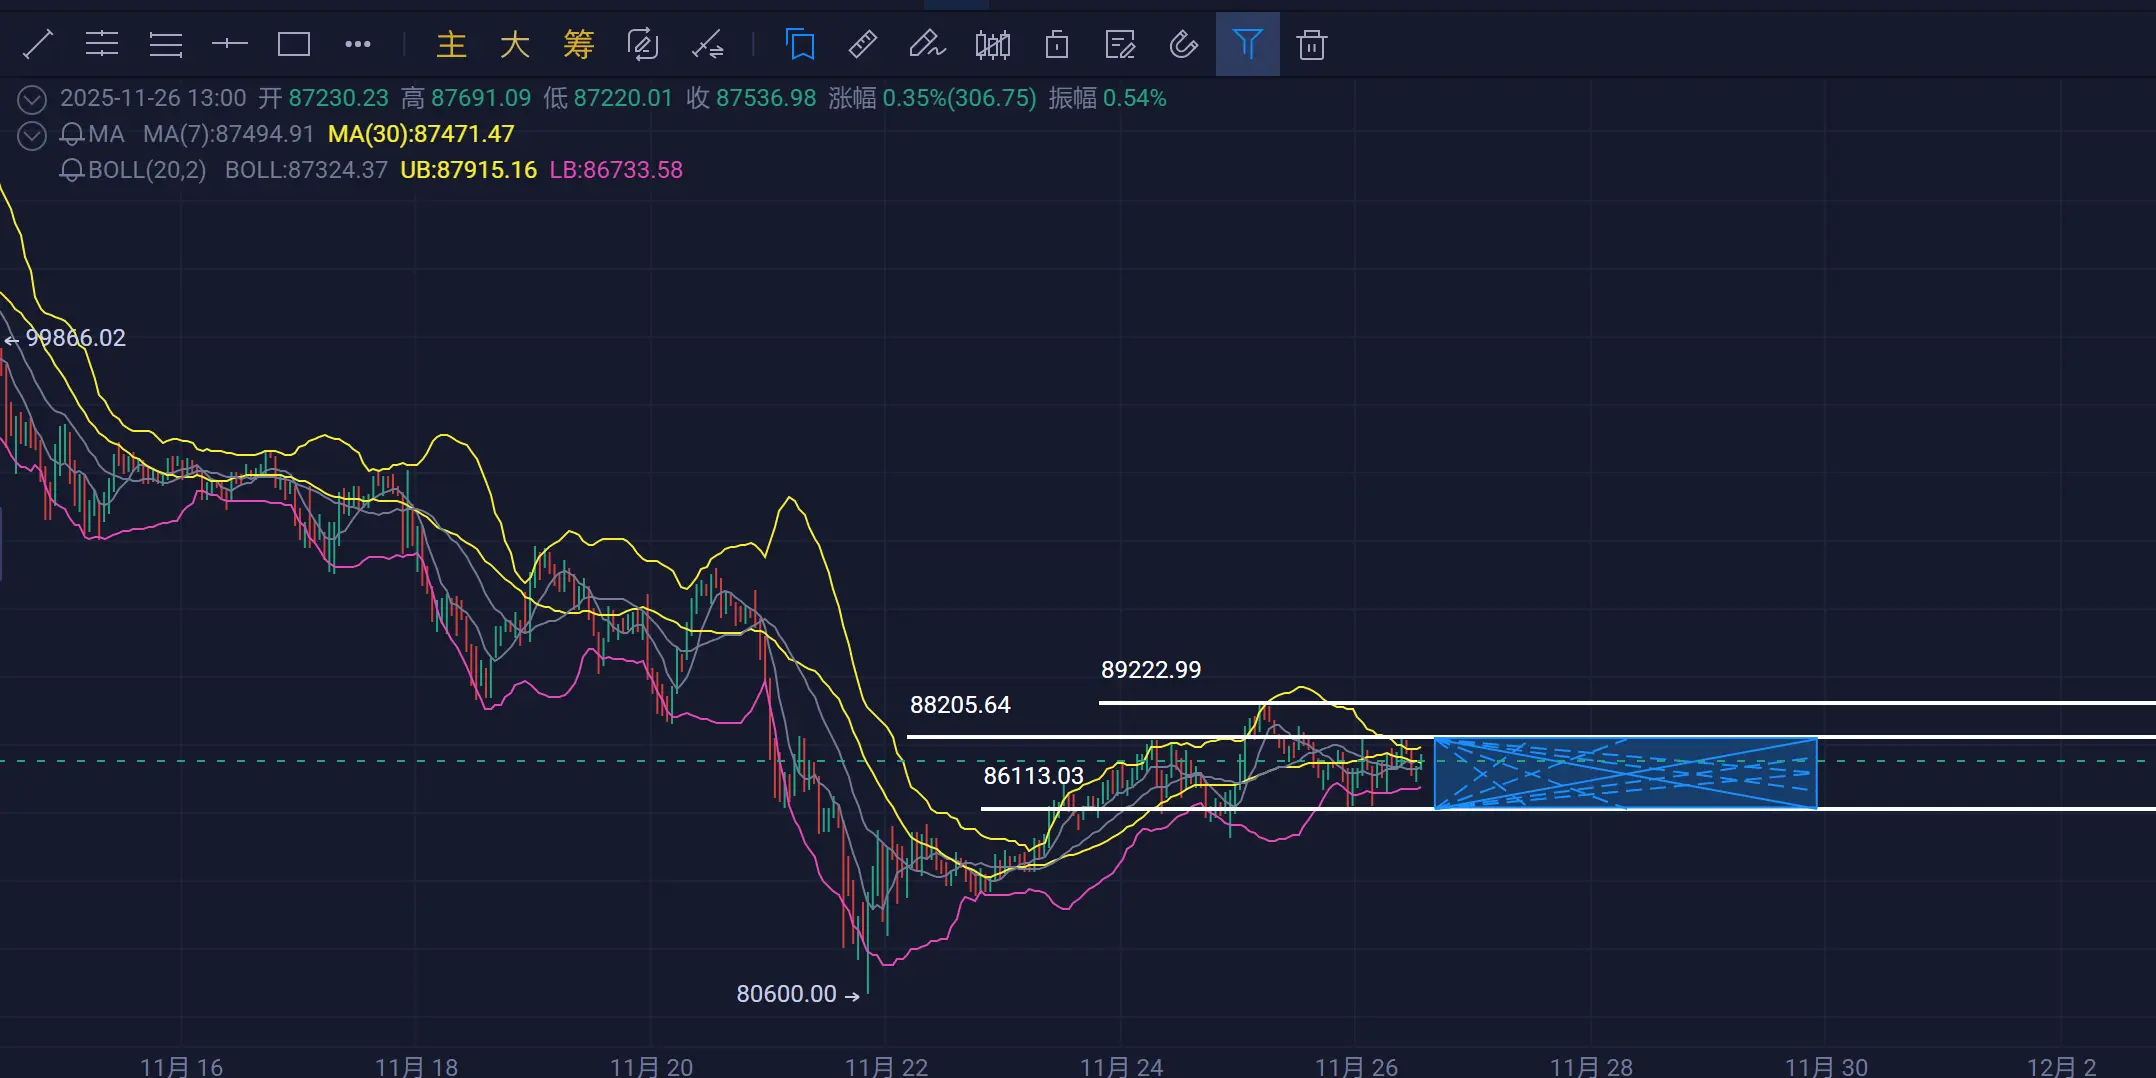The height and width of the screenshot is (1078, 2156).
Task: Click the lock drawings icon
Action: coord(1057,45)
